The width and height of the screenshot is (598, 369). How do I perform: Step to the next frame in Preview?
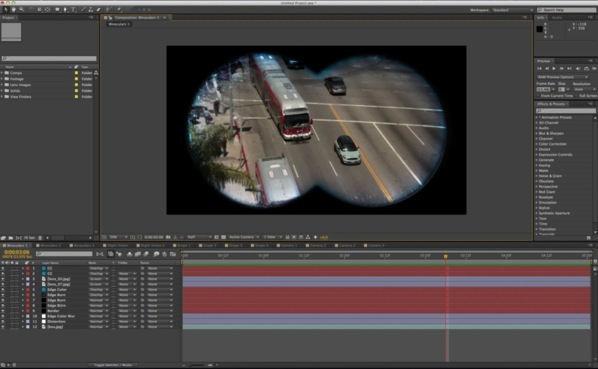[x=562, y=69]
